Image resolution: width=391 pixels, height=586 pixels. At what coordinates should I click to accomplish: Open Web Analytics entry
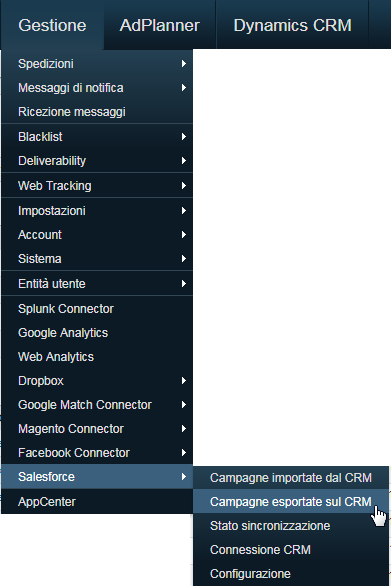(97, 357)
